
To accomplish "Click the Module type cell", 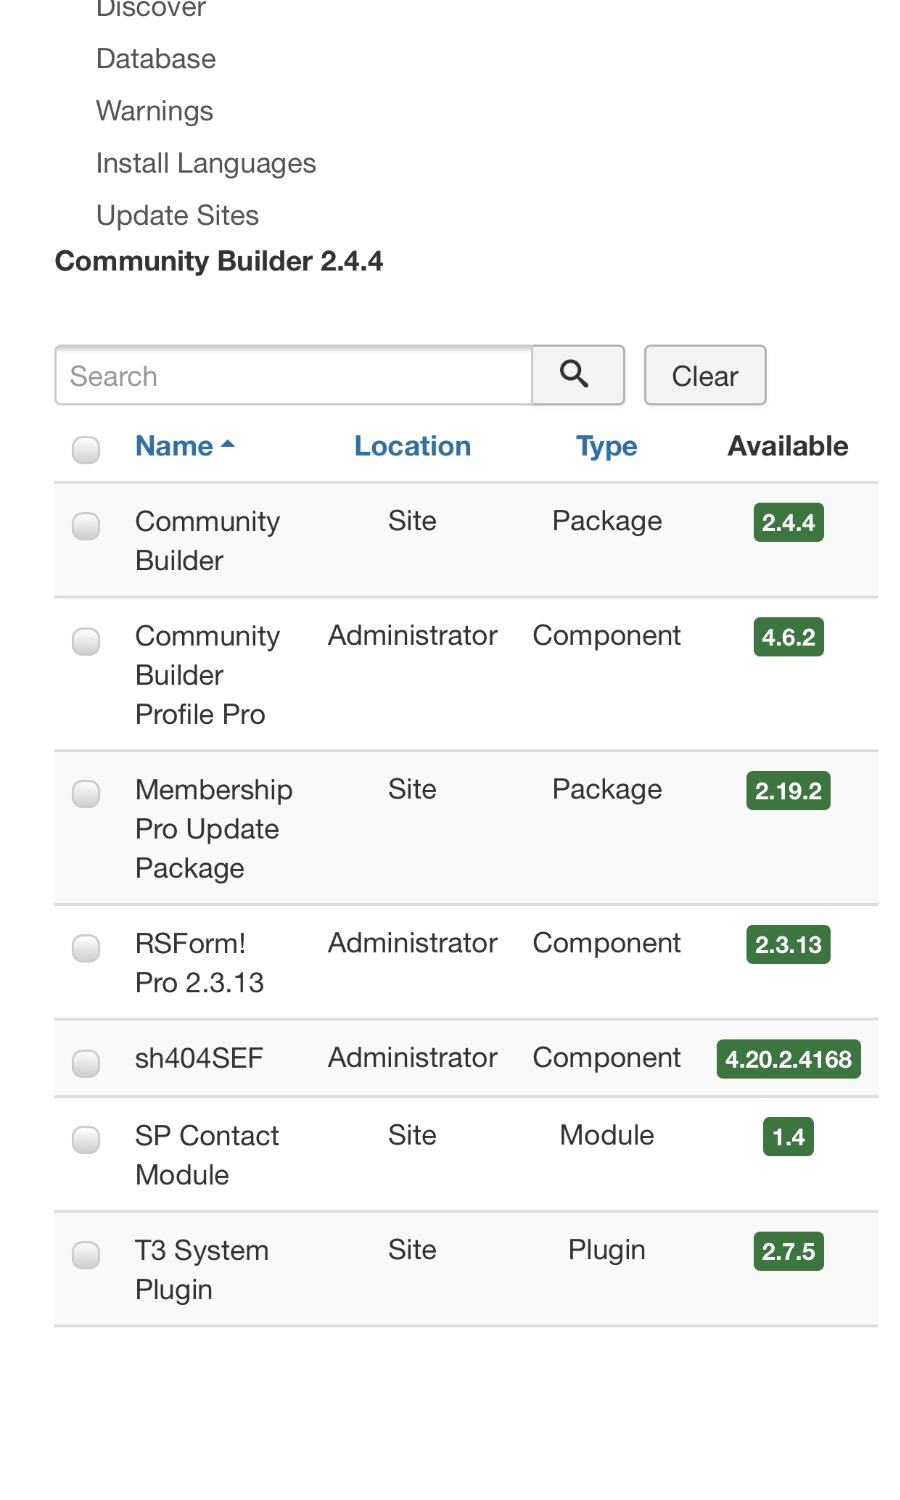I will tap(607, 1135).
